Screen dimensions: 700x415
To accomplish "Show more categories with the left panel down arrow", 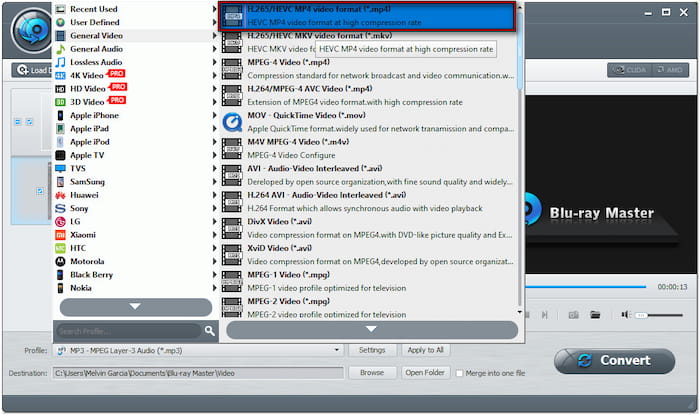I will 136,307.
